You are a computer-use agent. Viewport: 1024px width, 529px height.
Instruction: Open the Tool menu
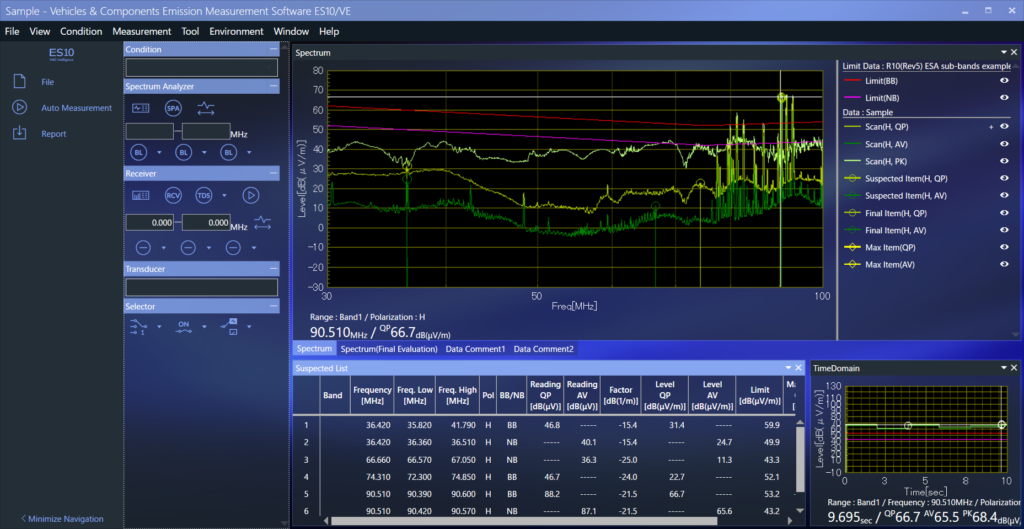pos(190,31)
